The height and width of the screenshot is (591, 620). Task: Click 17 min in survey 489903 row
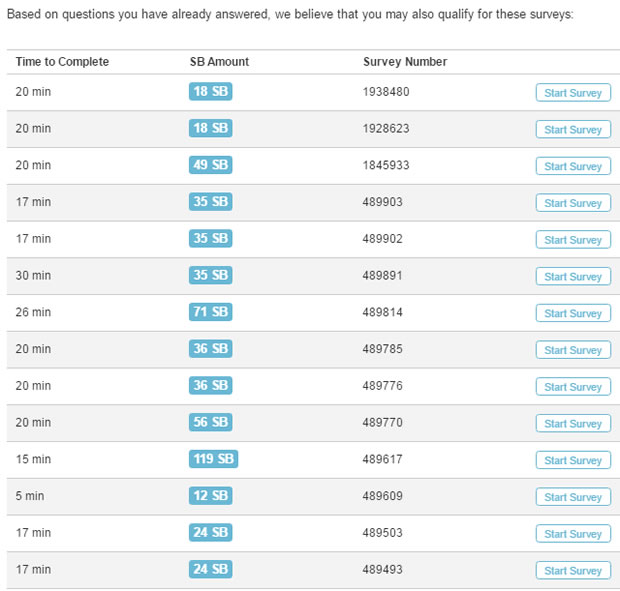(x=33, y=202)
